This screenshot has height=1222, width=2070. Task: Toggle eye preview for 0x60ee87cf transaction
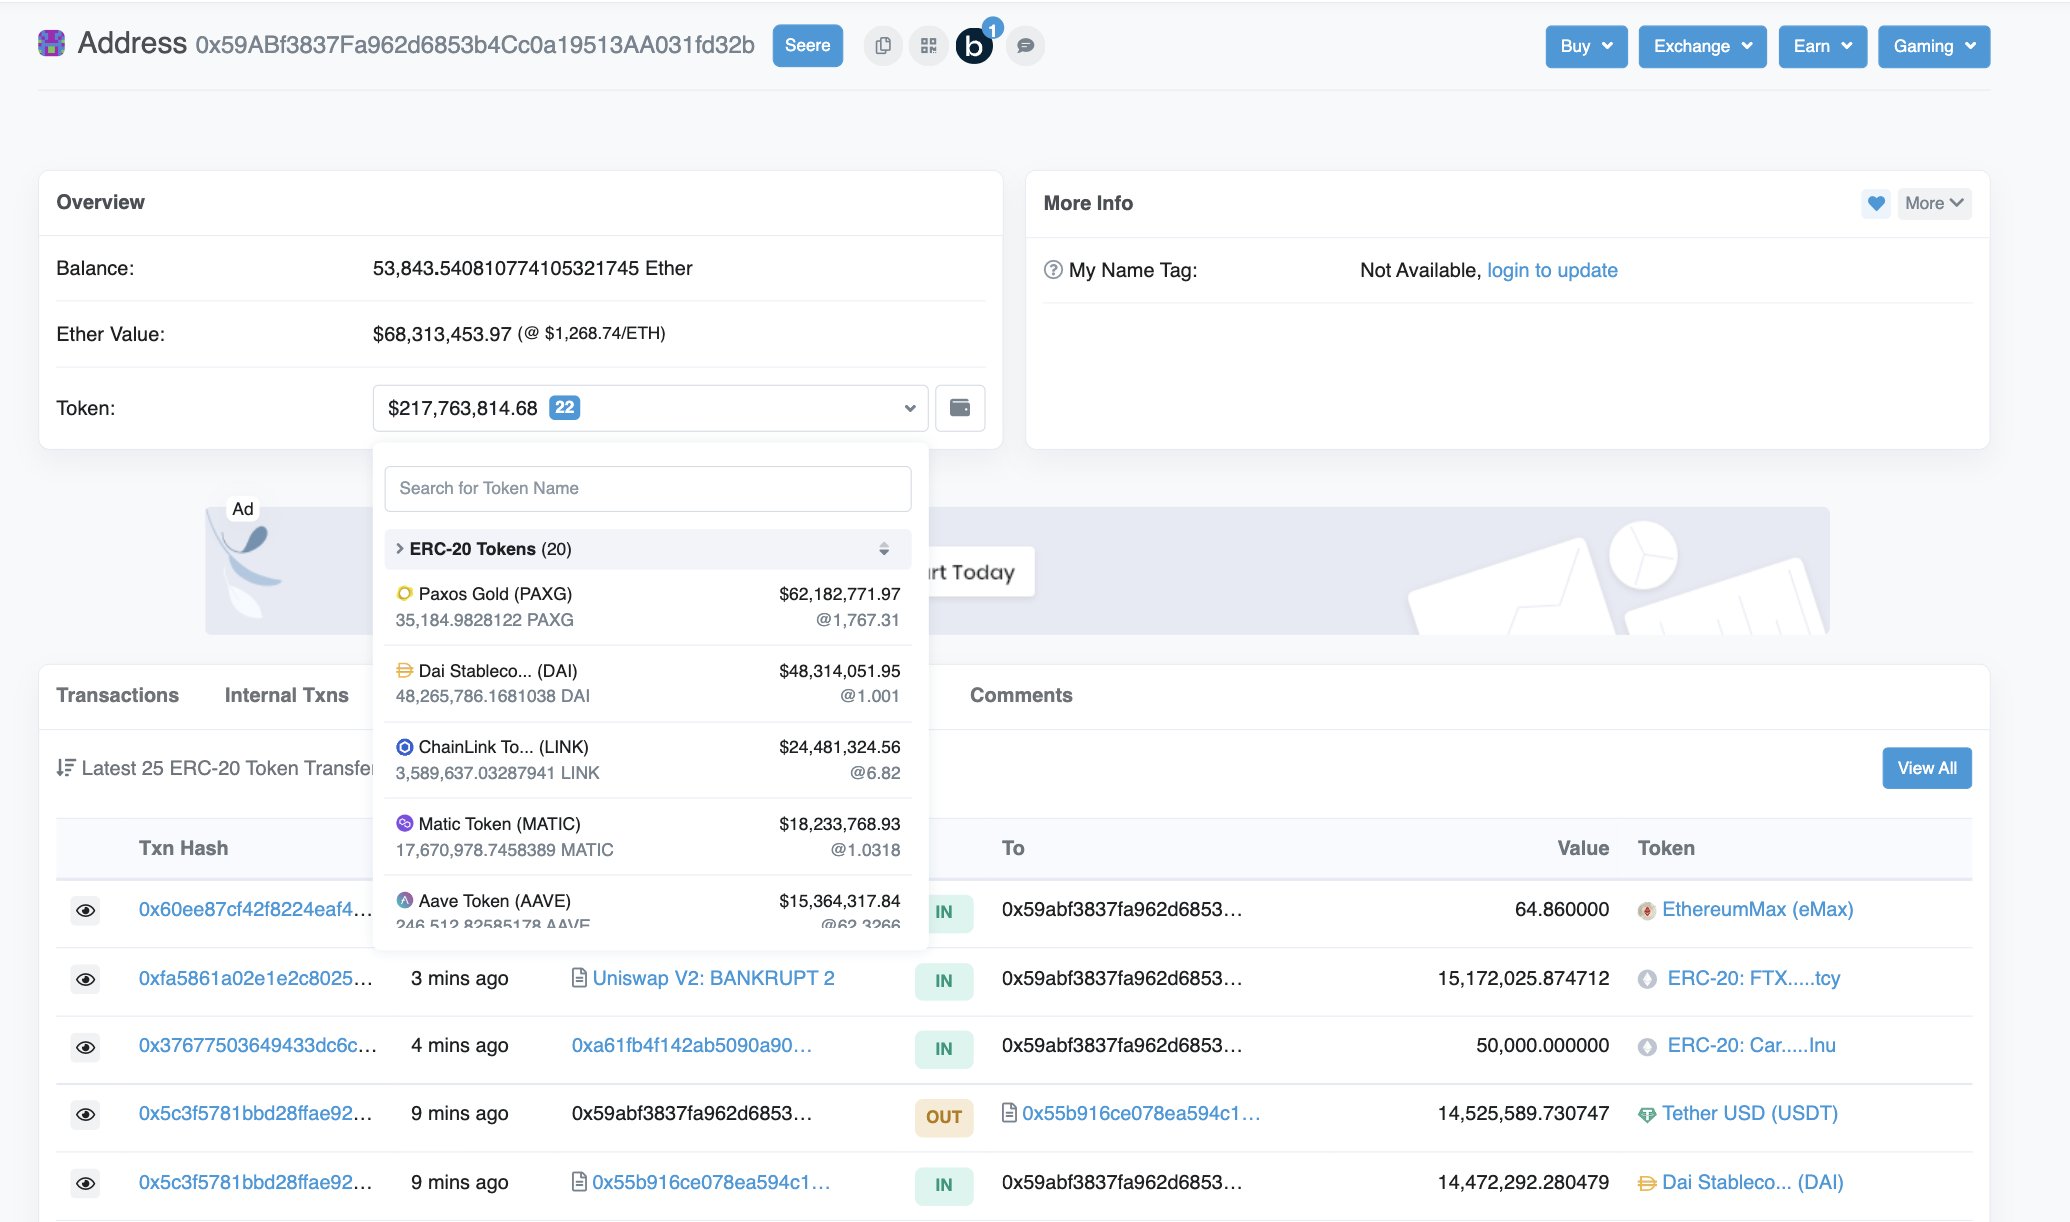(x=86, y=910)
